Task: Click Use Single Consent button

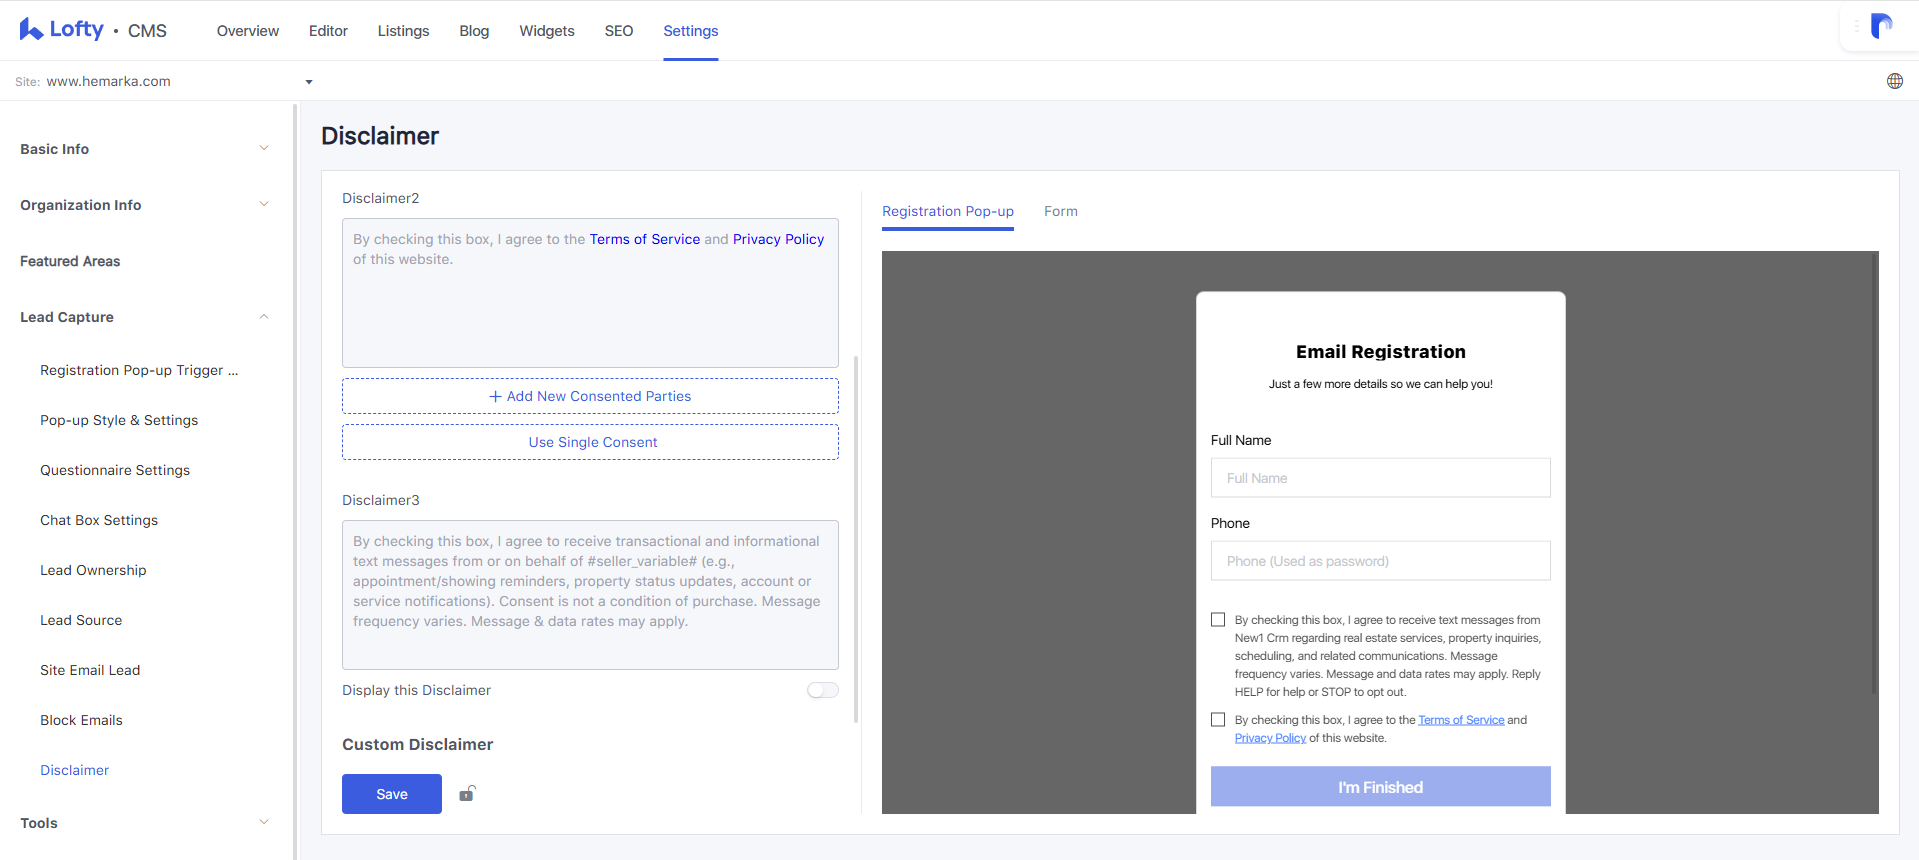Action: tap(590, 442)
